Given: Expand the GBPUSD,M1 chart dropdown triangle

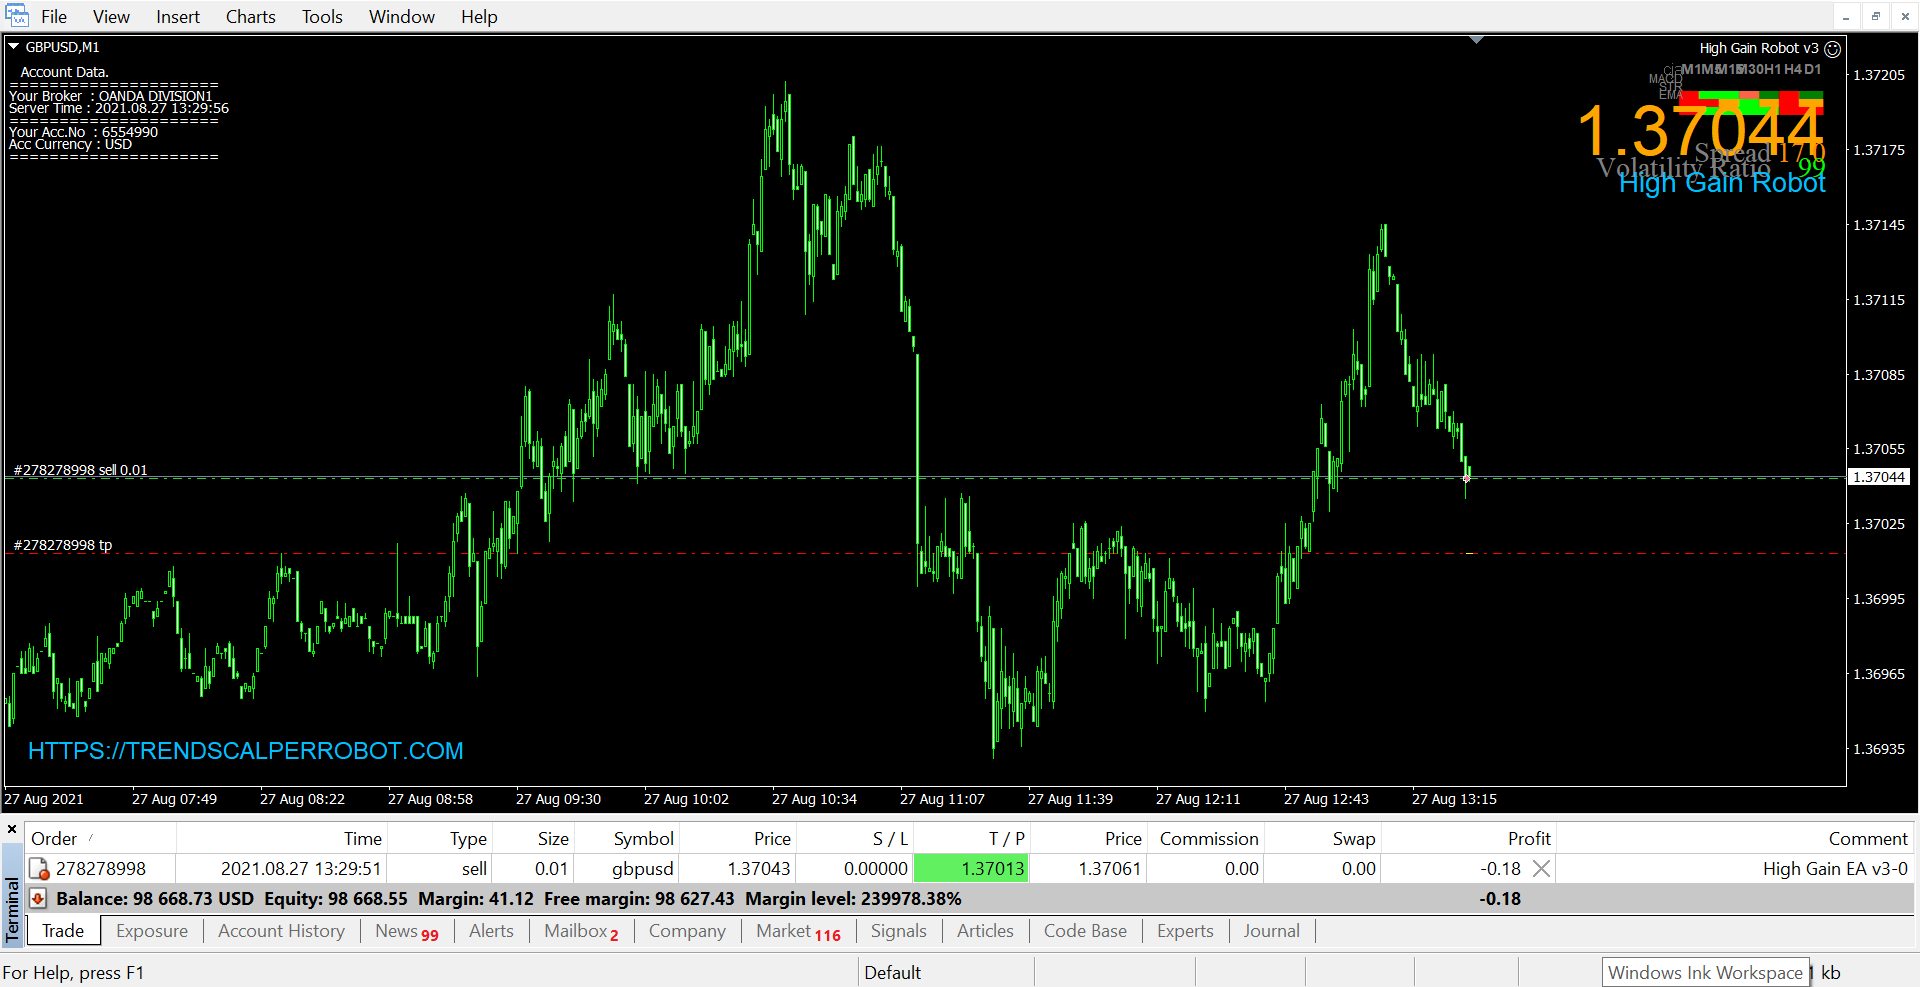Looking at the screenshot, I should 14,46.
